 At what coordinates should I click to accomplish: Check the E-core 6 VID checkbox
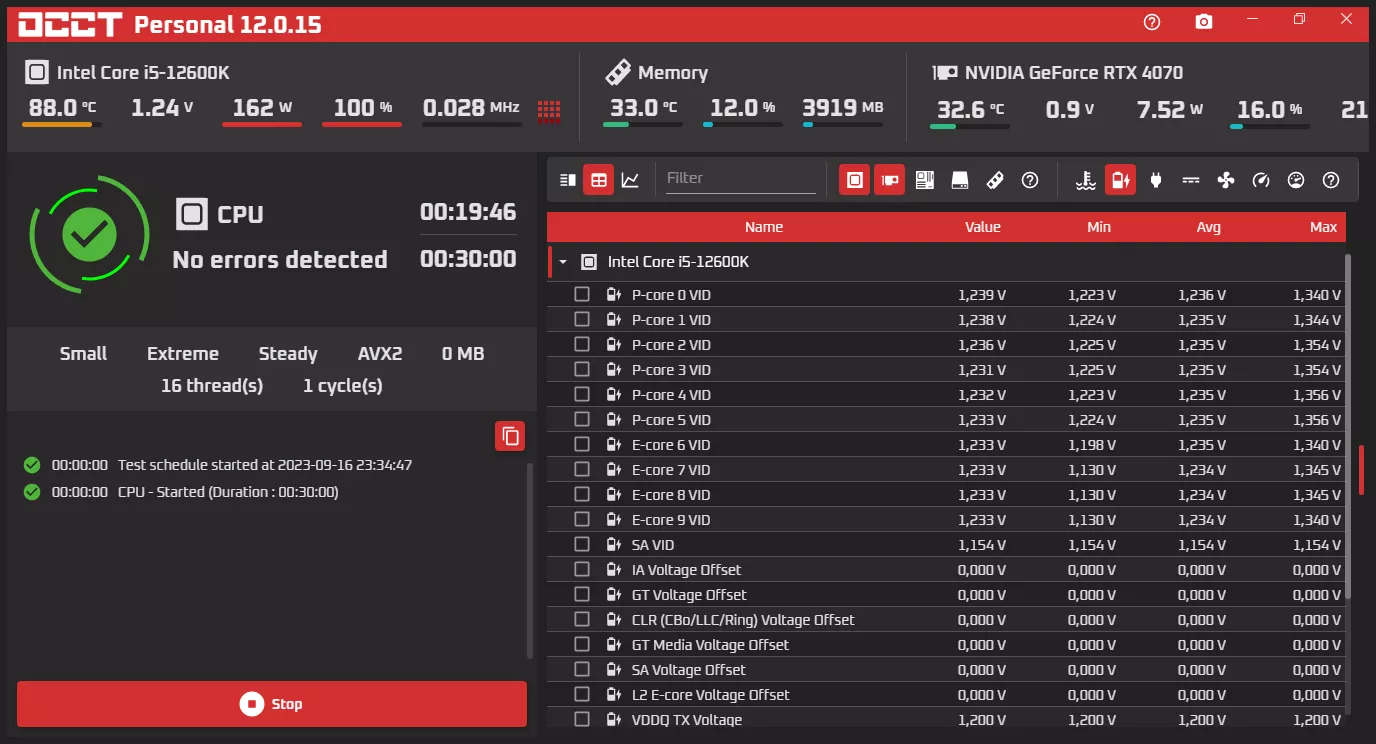coord(582,445)
